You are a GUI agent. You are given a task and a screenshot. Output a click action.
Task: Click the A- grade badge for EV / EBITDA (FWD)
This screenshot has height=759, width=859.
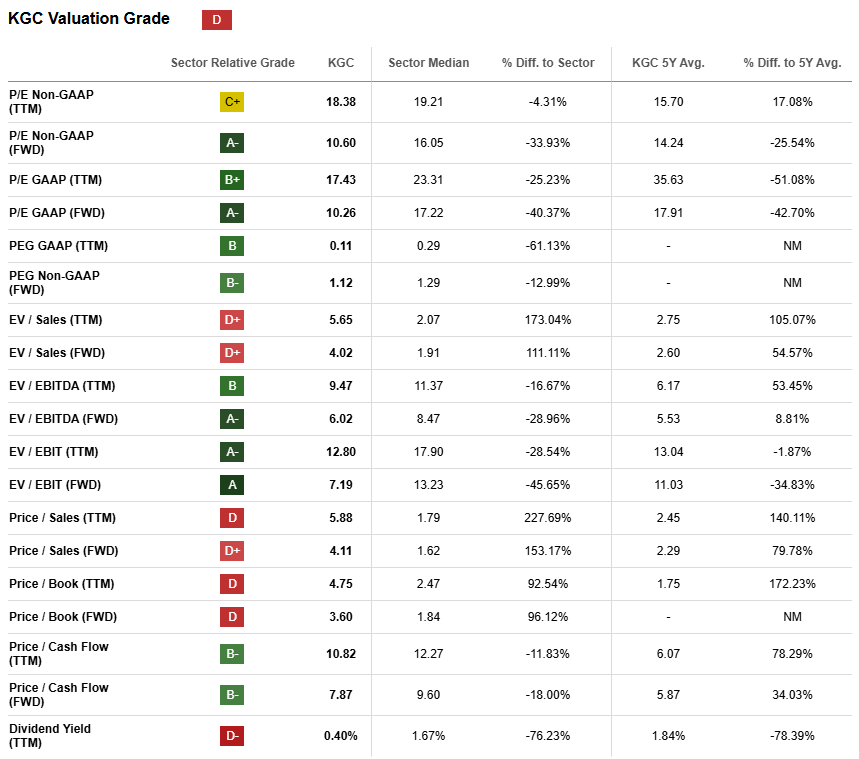point(232,419)
